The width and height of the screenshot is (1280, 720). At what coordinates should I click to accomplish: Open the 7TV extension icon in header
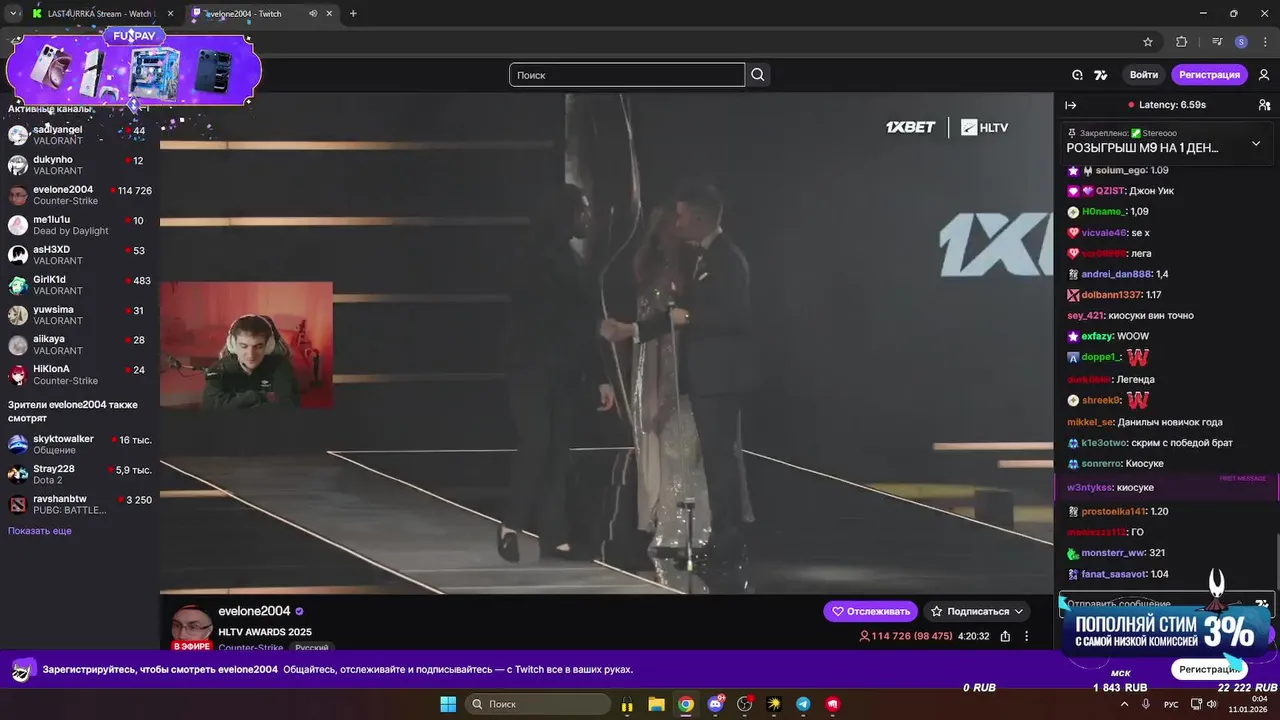[1101, 75]
